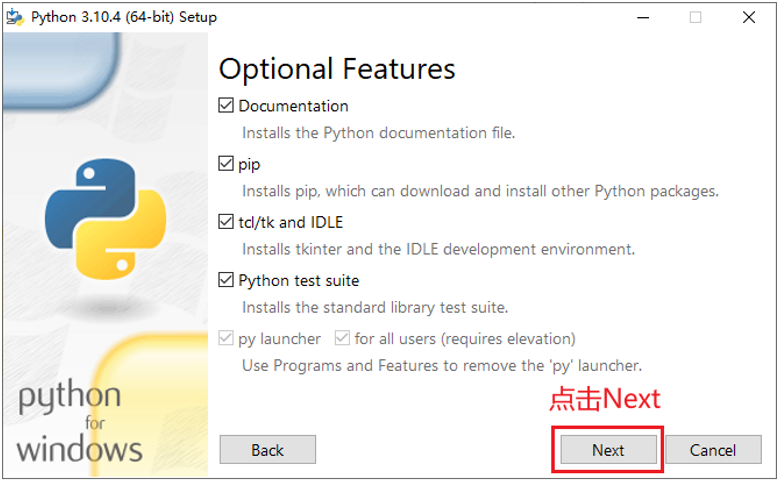The image size is (777, 481).
Task: Click the pip description text
Action: click(x=480, y=191)
